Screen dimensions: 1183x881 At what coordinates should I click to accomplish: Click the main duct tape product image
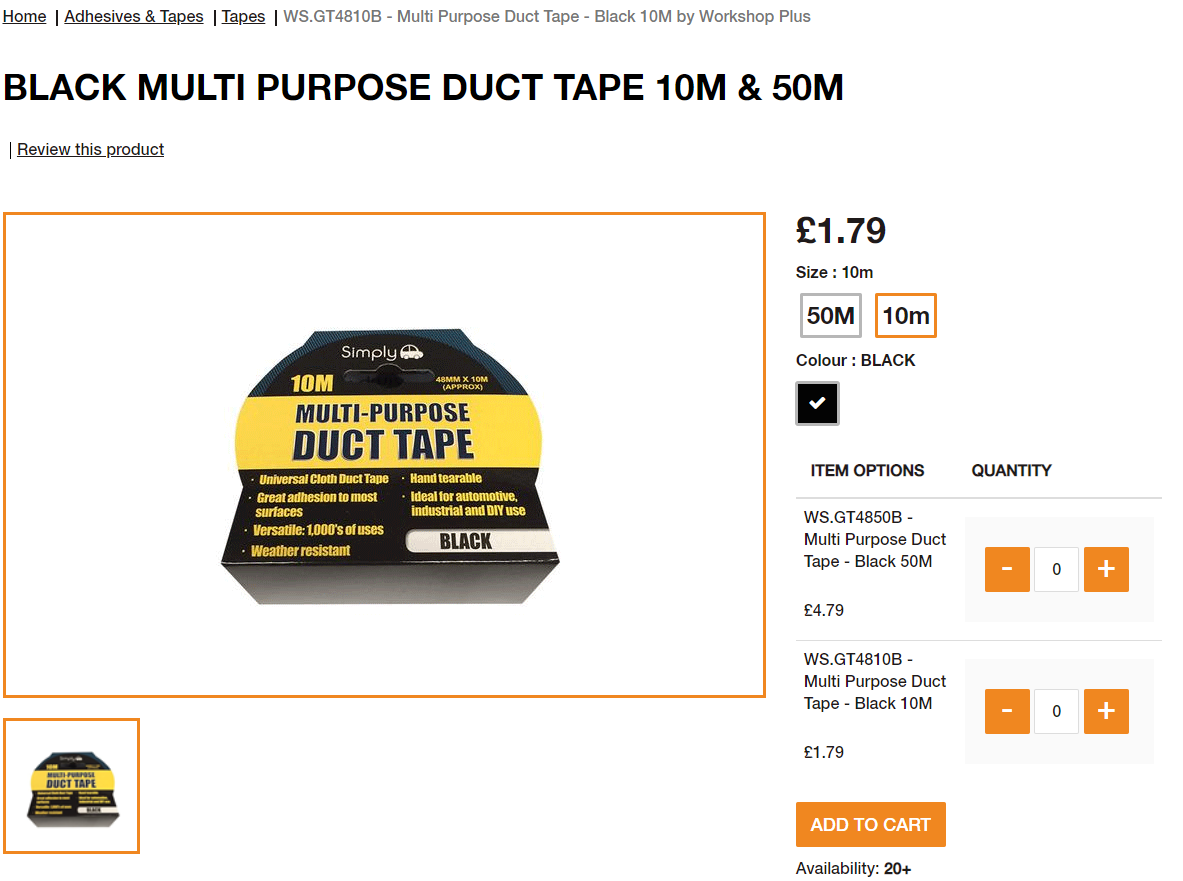point(385,455)
